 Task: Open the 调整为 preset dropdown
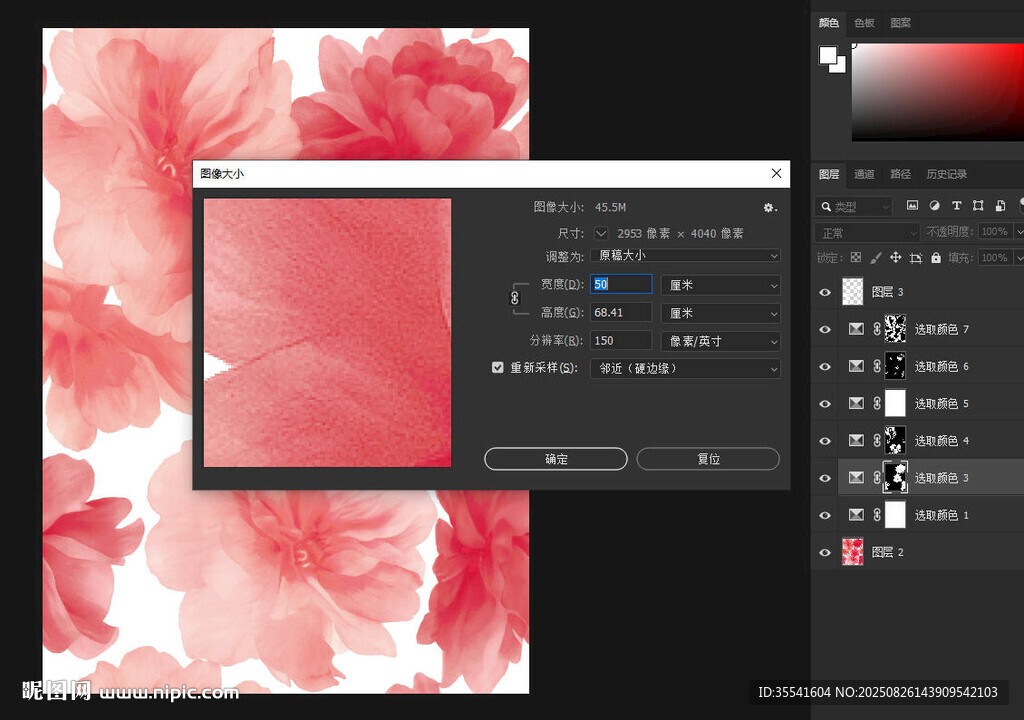click(685, 256)
